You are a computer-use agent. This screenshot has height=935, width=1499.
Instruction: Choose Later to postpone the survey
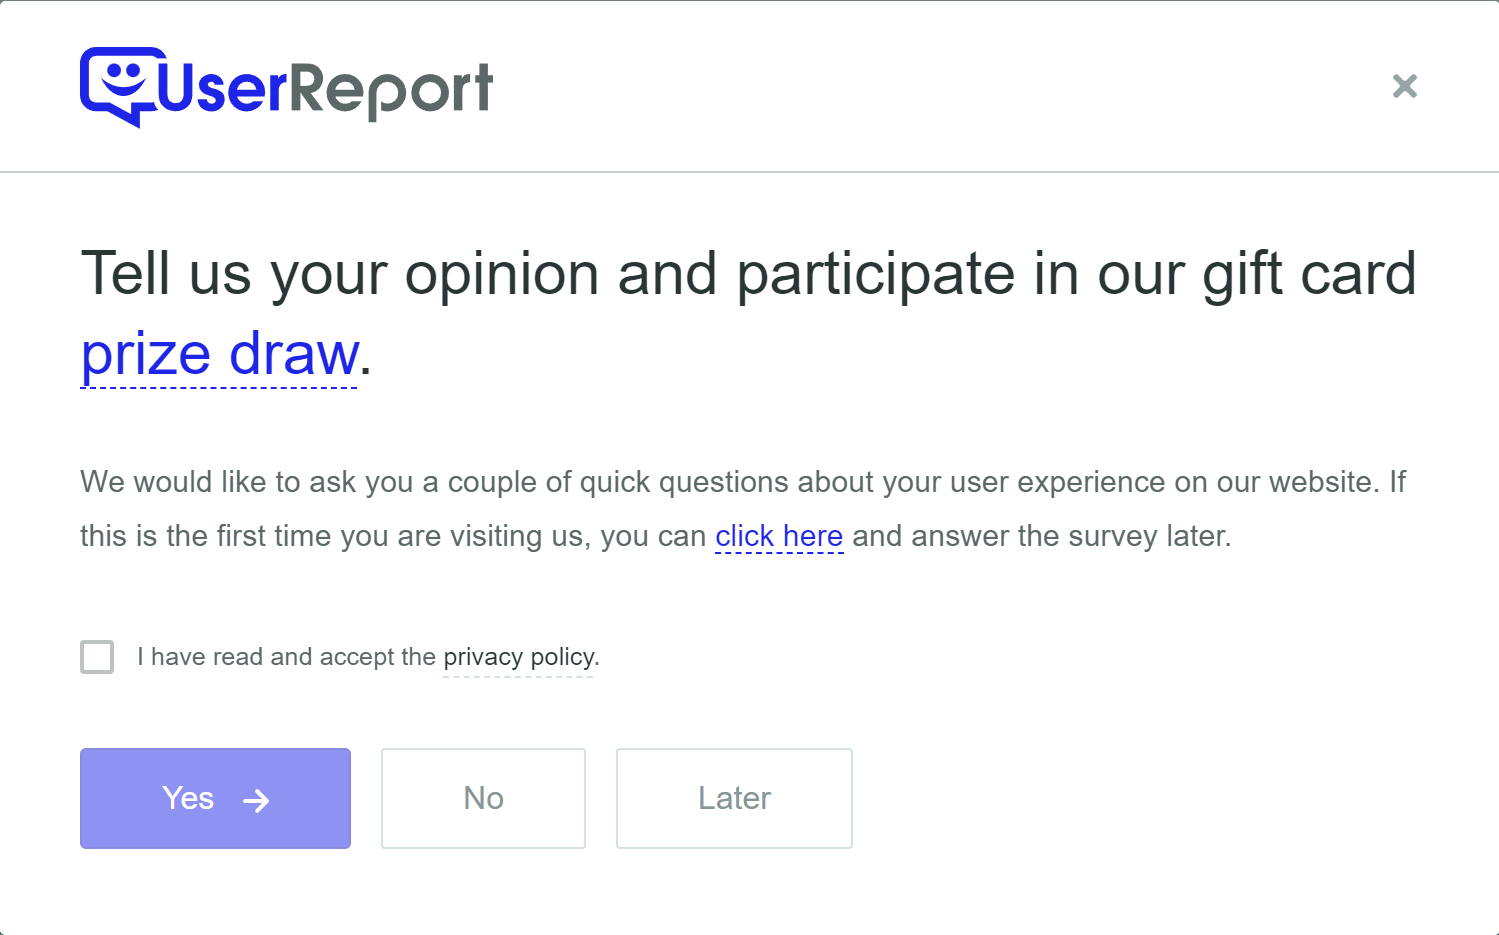tap(734, 799)
